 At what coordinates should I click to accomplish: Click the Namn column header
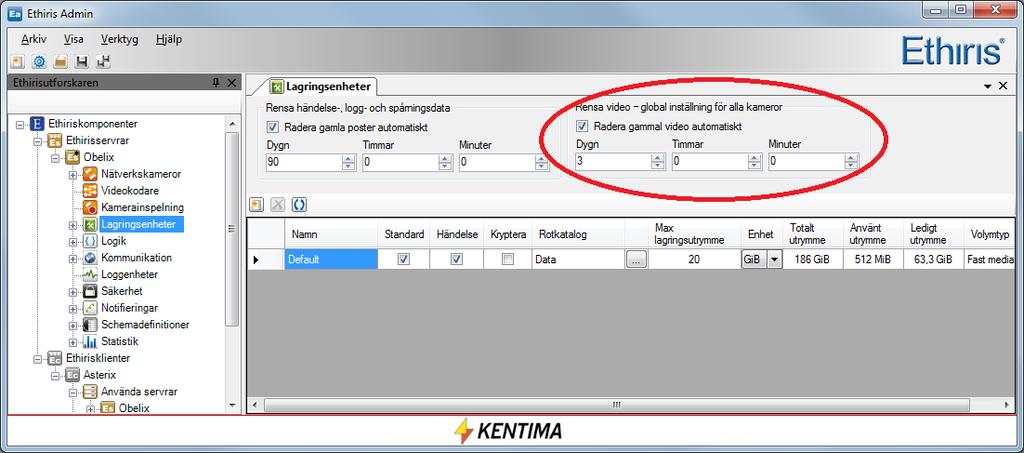coord(331,234)
